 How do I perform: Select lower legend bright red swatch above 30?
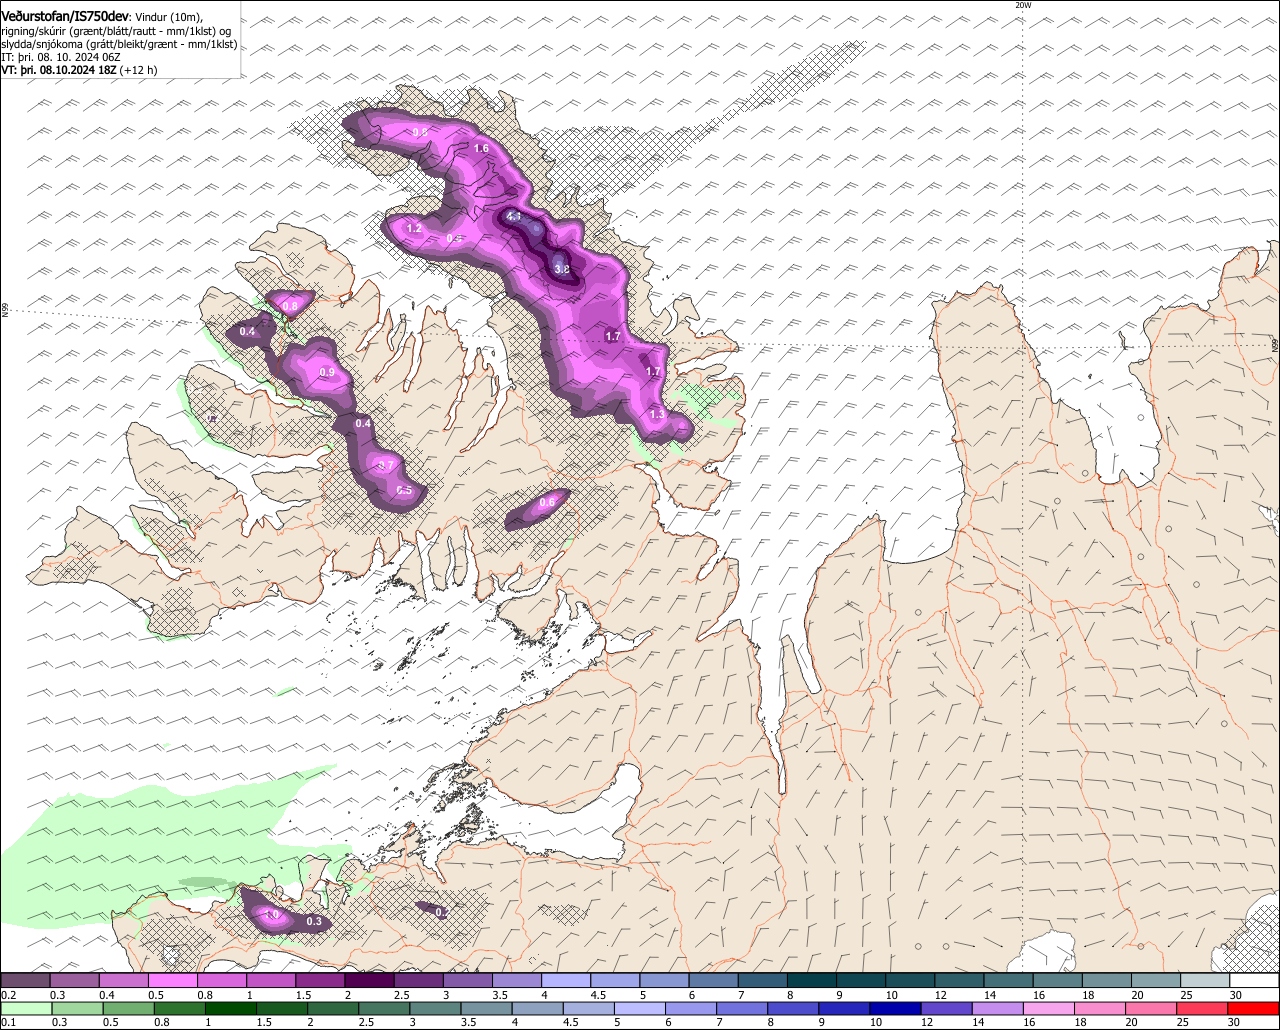tap(1254, 1008)
